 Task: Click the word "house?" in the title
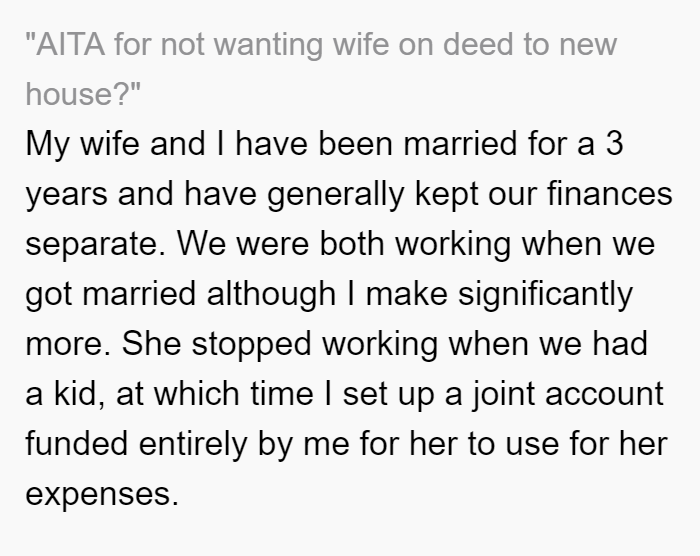pyautogui.click(x=83, y=94)
